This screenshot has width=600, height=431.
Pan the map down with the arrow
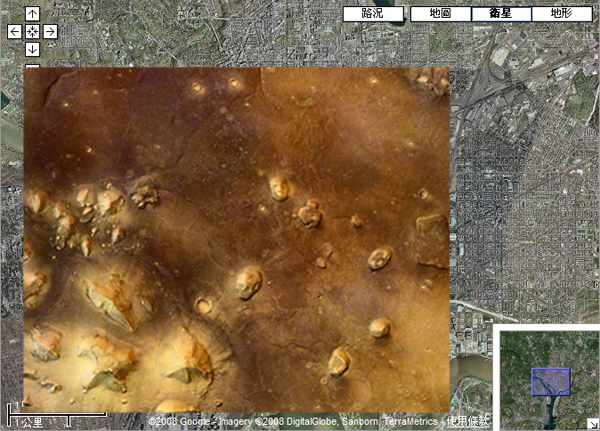pyautogui.click(x=33, y=50)
